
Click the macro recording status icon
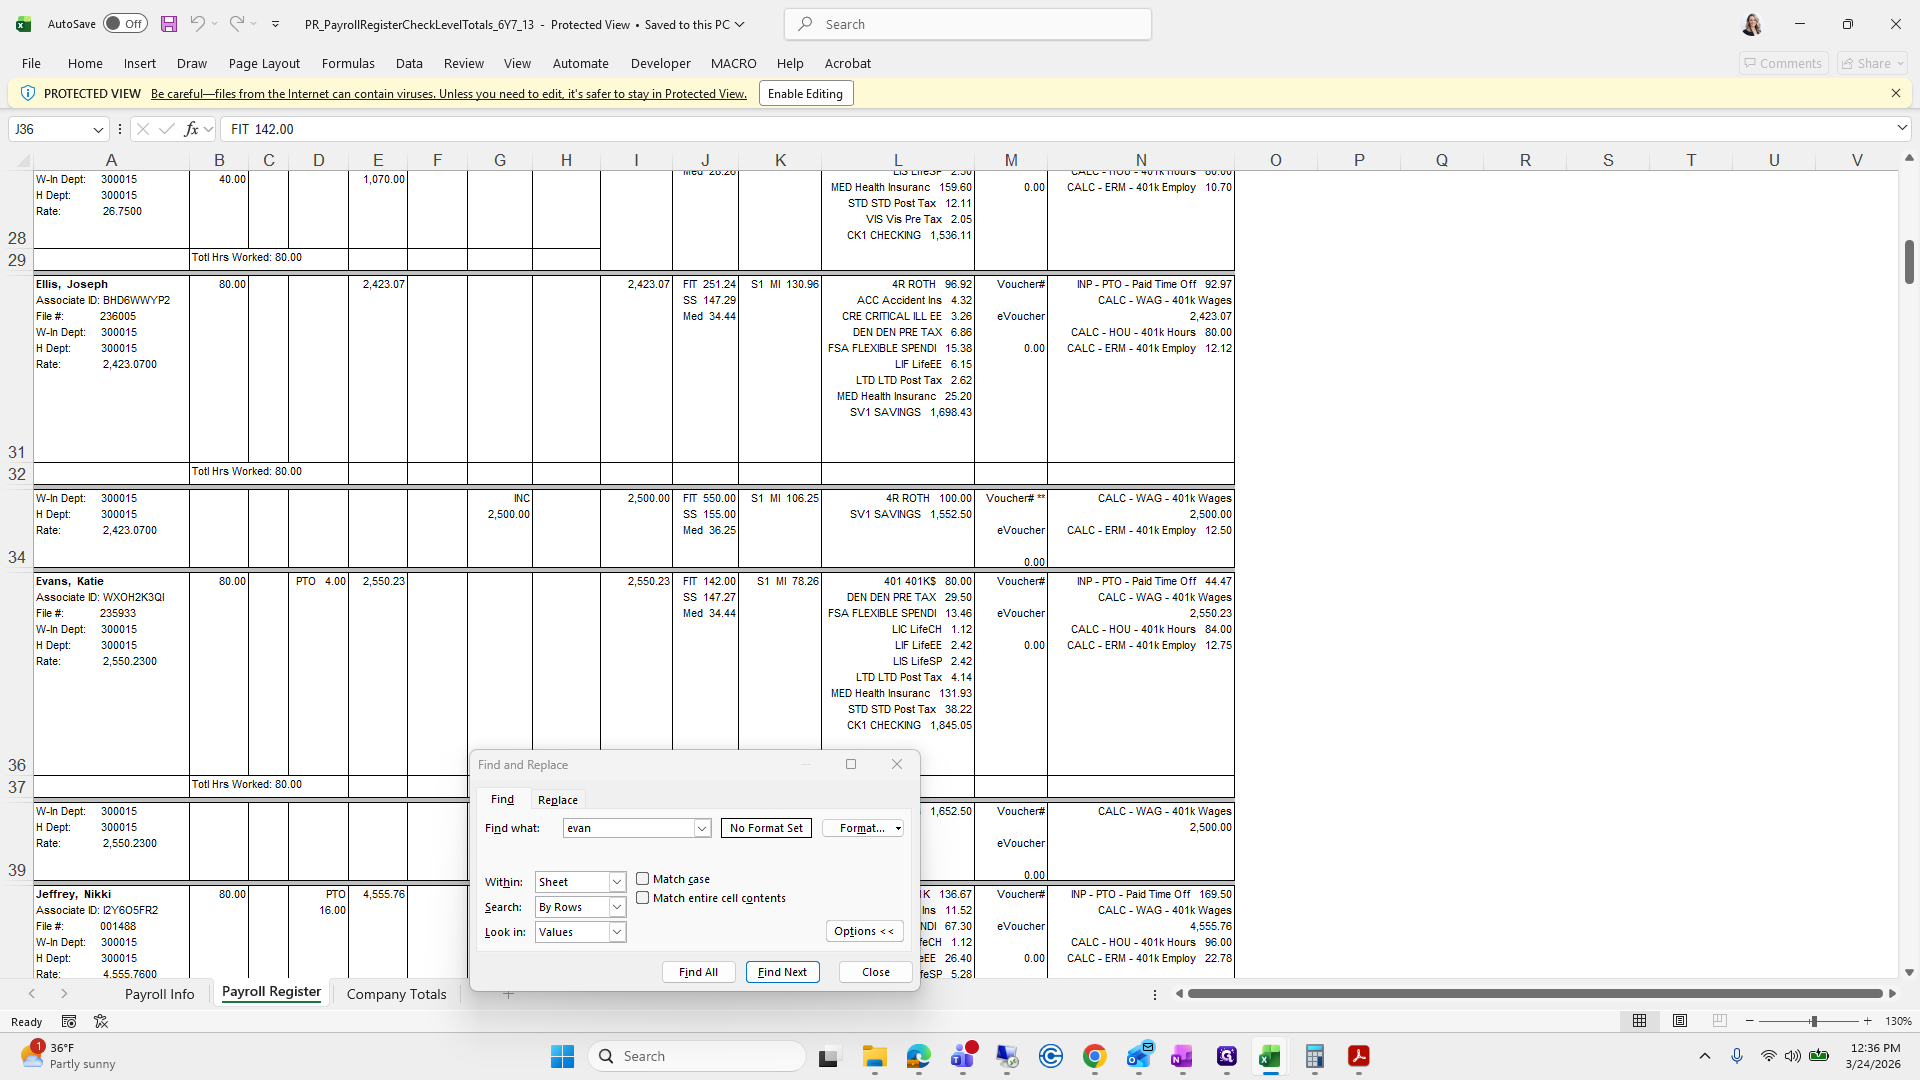[x=69, y=1021]
